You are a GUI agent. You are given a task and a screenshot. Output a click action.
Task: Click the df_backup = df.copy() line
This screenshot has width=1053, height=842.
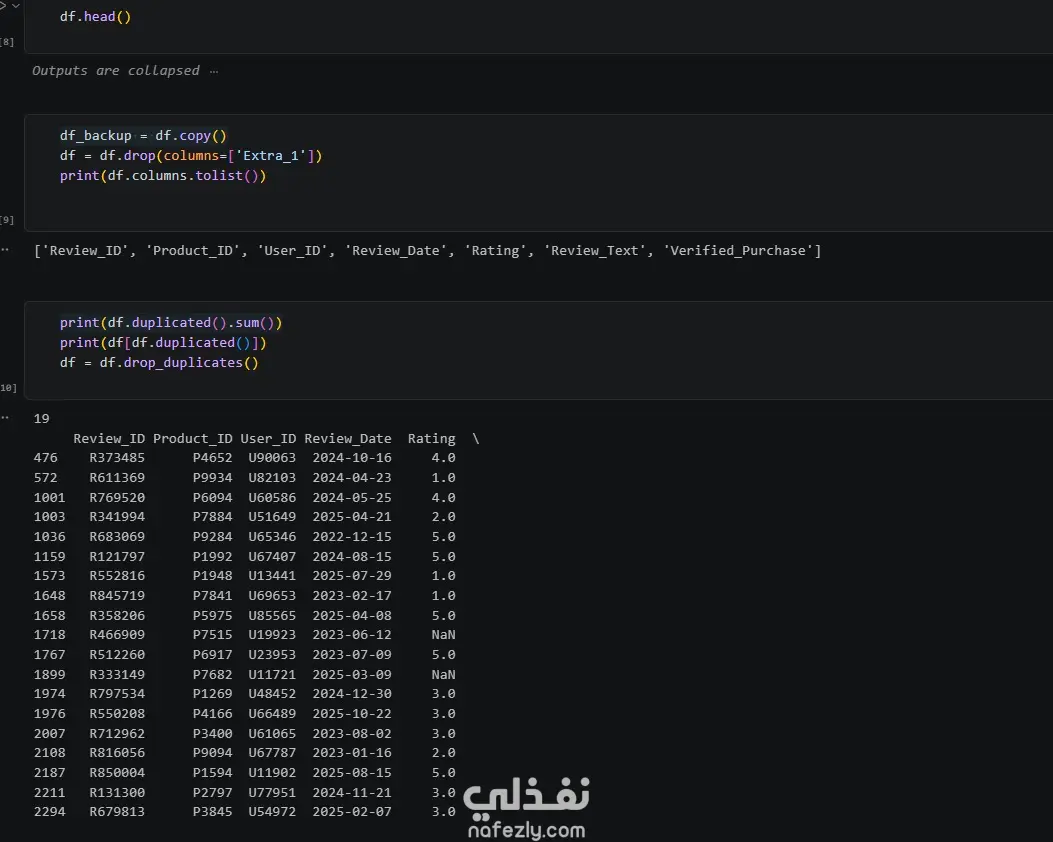(143, 136)
